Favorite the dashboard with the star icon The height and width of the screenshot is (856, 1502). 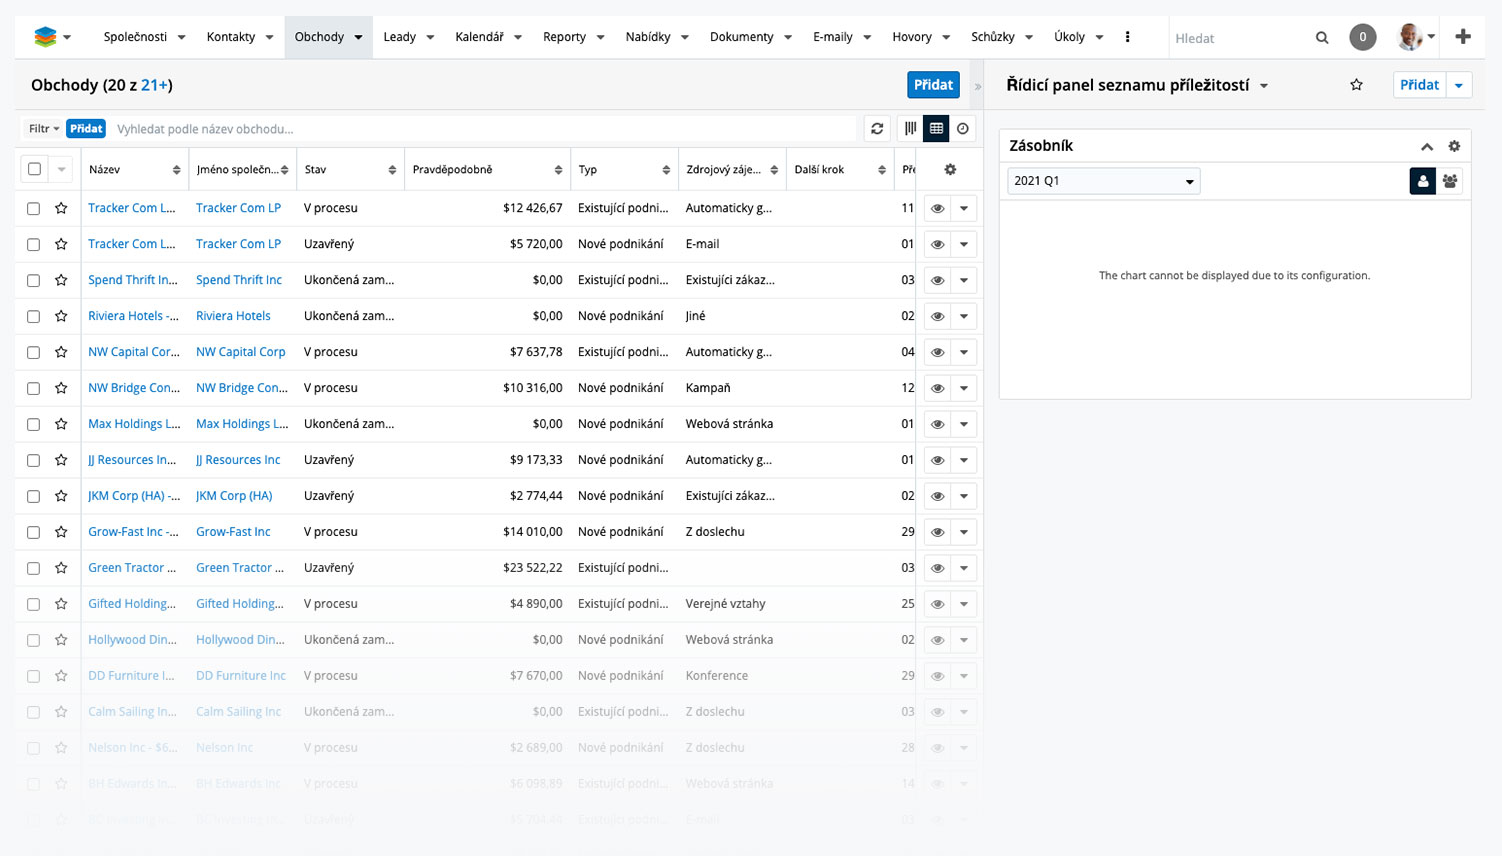tap(1356, 85)
